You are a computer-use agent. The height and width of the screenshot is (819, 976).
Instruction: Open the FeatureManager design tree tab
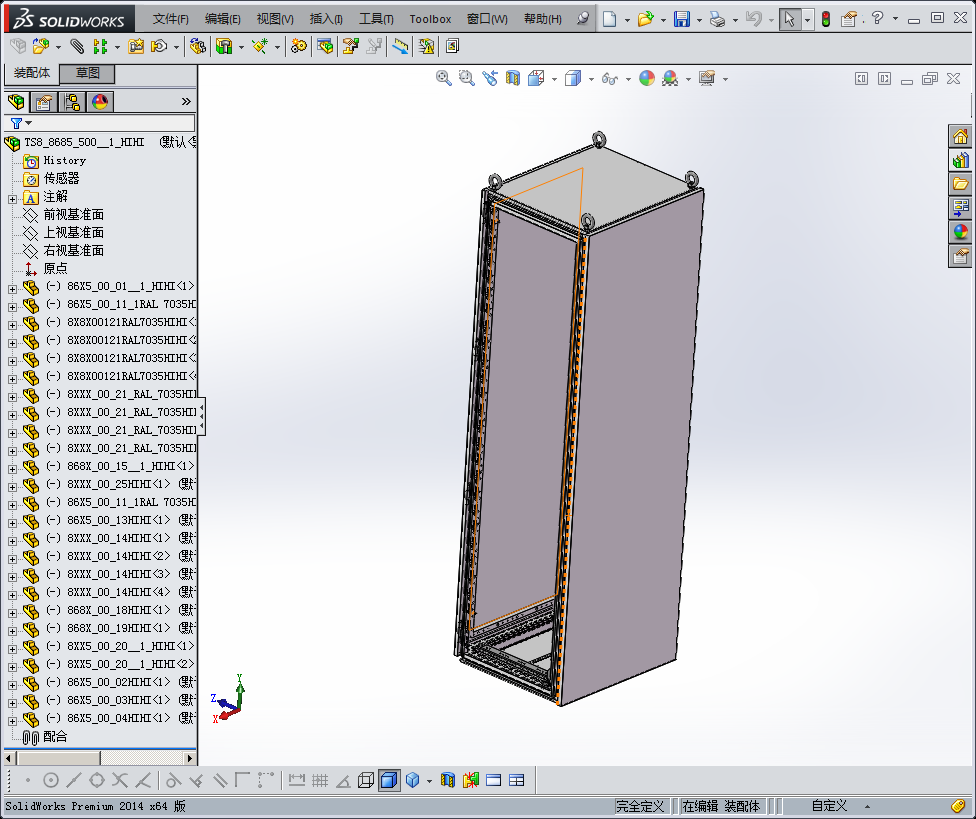tap(16, 102)
